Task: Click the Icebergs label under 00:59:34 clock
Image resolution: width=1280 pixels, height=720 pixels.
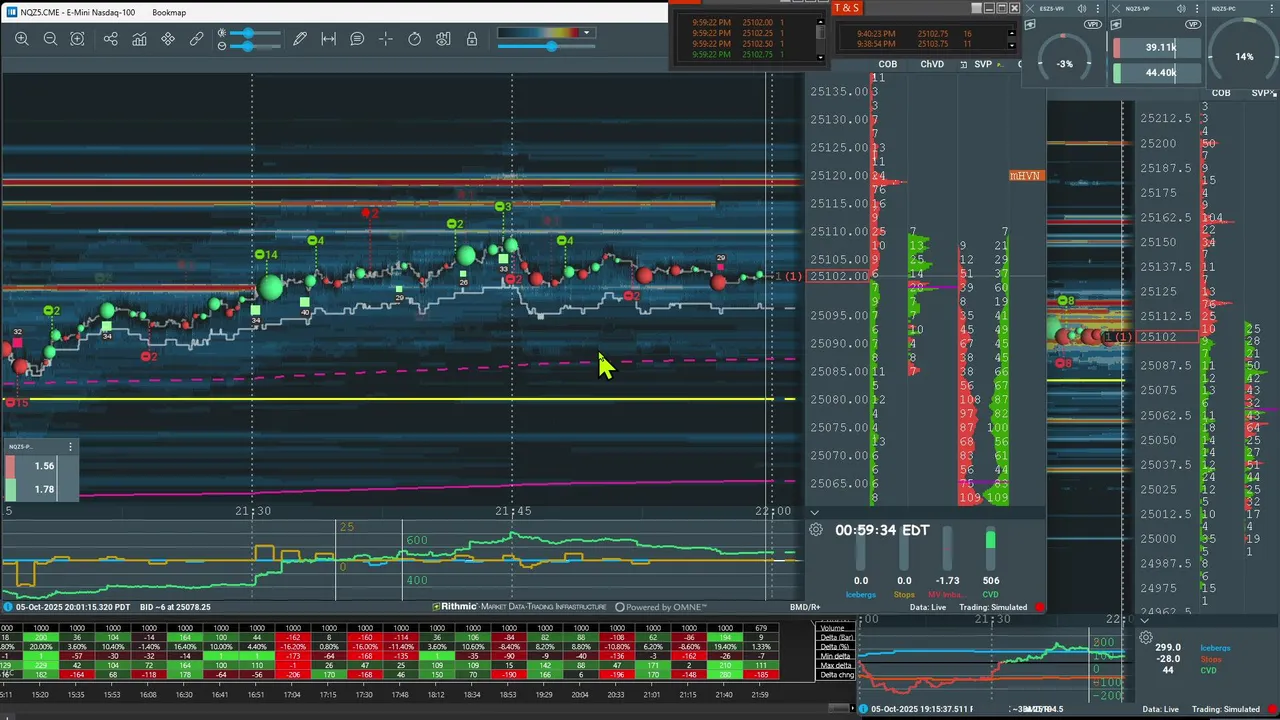Action: pyautogui.click(x=861, y=594)
